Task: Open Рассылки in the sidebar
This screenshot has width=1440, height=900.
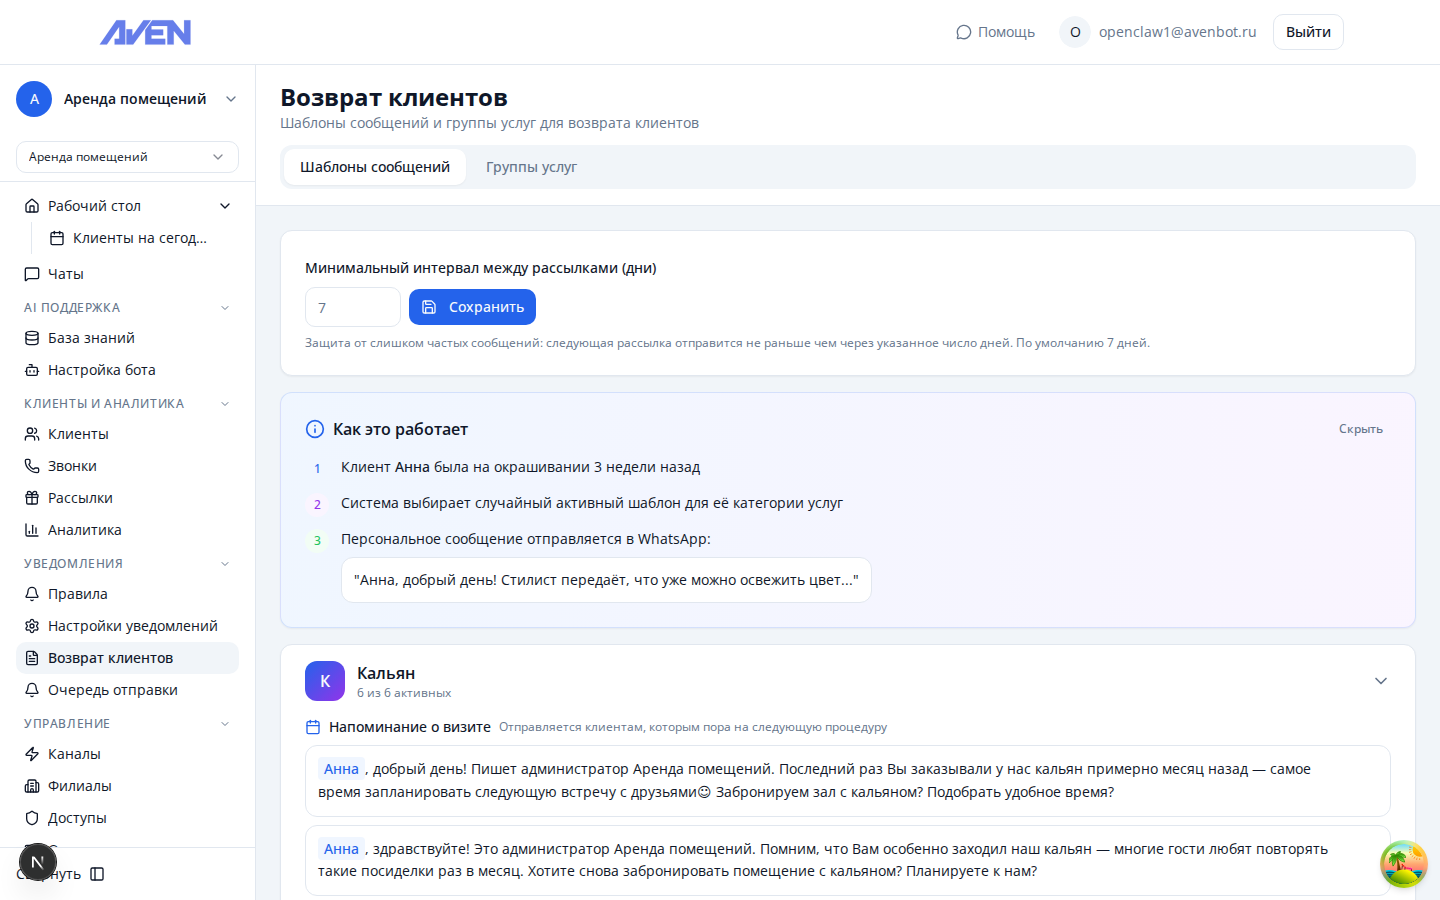Action: tap(80, 498)
